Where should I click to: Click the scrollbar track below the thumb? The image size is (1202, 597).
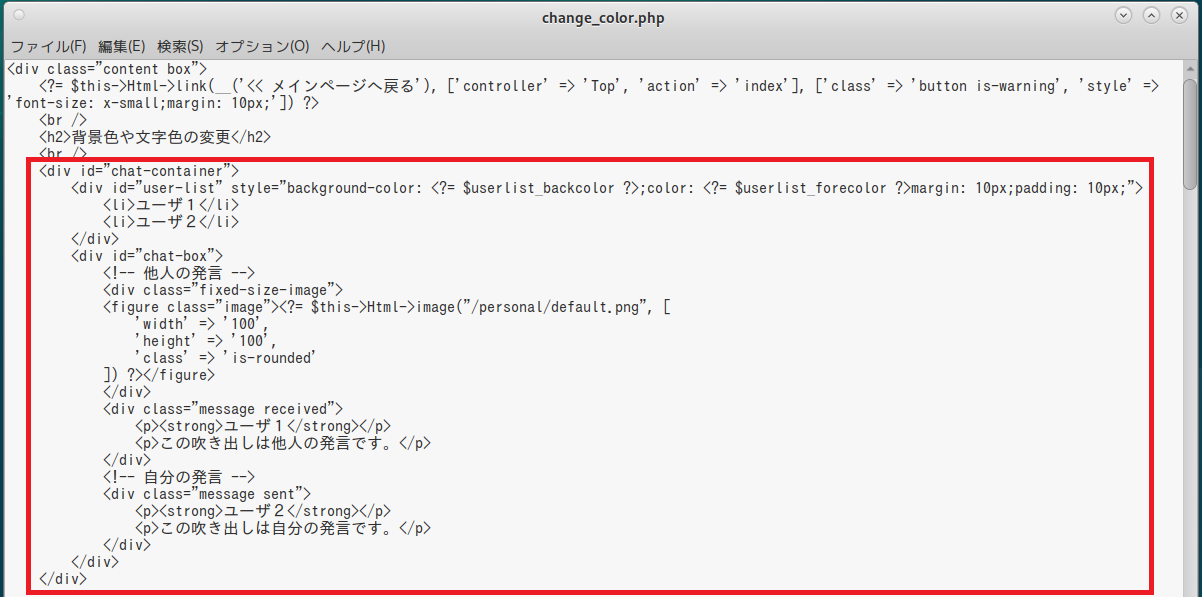tap(1190, 390)
